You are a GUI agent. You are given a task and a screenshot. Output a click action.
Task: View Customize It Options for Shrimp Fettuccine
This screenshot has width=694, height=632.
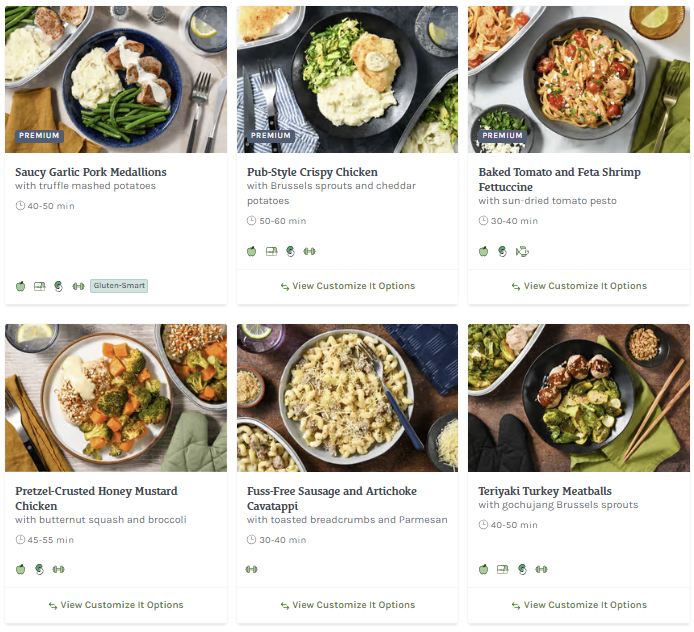tap(579, 286)
